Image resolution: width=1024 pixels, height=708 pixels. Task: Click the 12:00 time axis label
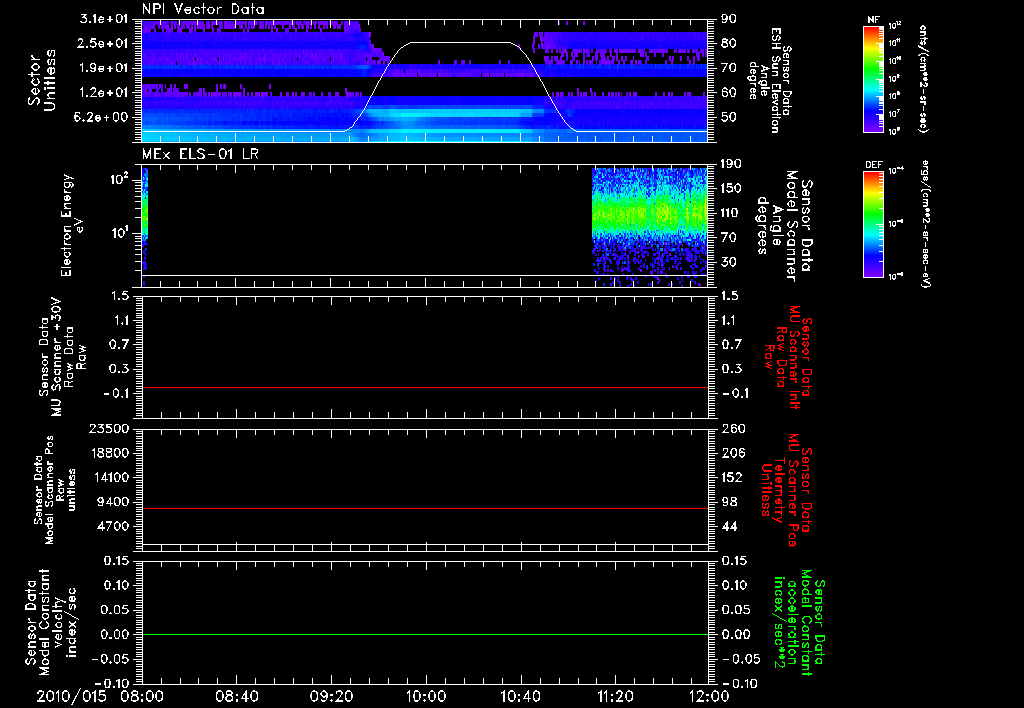[x=709, y=695]
